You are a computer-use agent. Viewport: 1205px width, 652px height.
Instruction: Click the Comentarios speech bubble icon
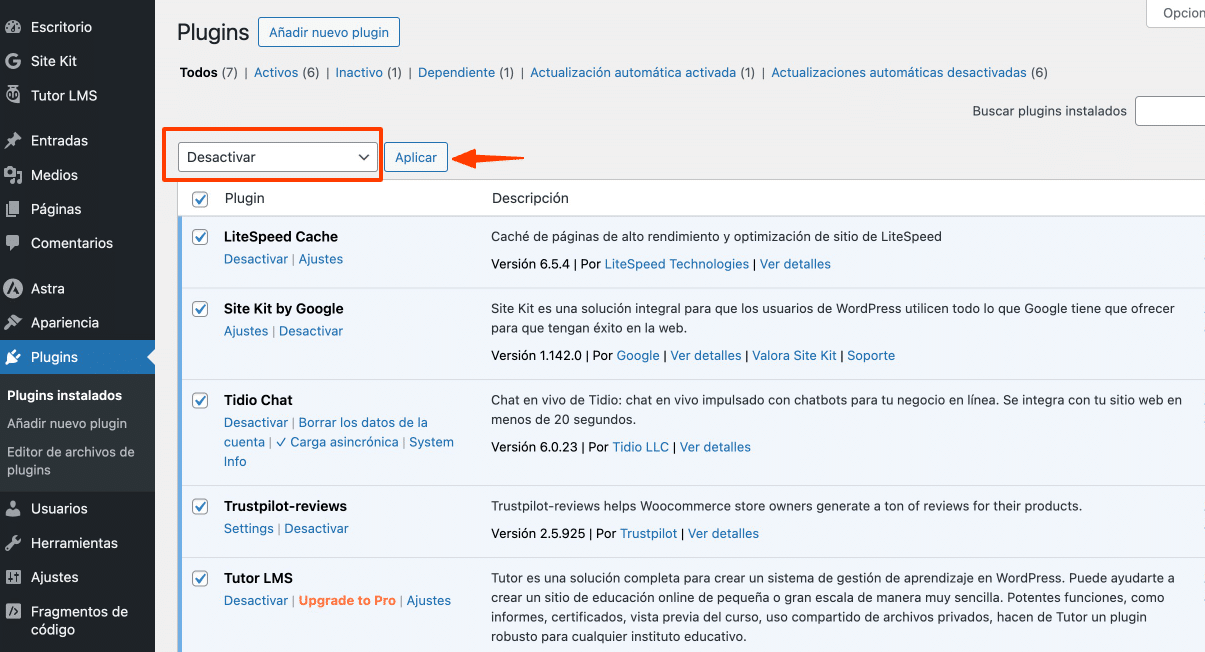coord(13,243)
